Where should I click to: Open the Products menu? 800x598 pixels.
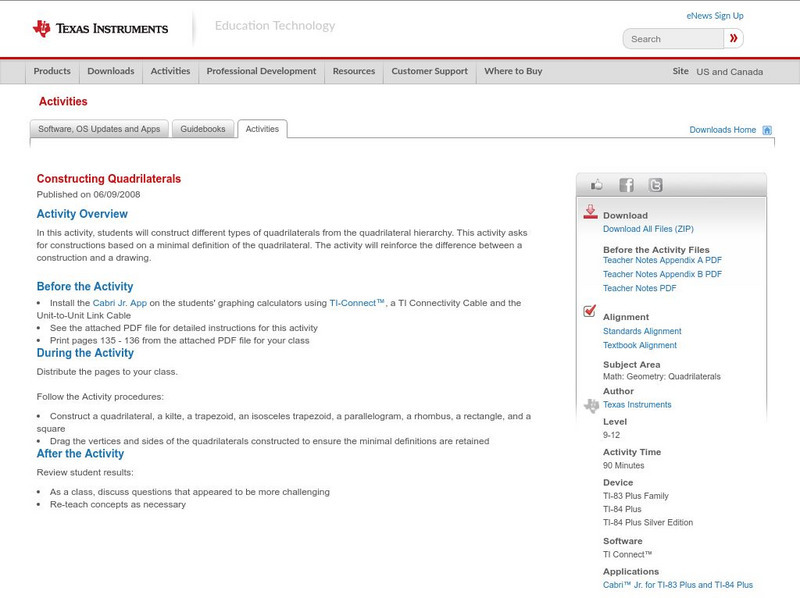pyautogui.click(x=52, y=71)
